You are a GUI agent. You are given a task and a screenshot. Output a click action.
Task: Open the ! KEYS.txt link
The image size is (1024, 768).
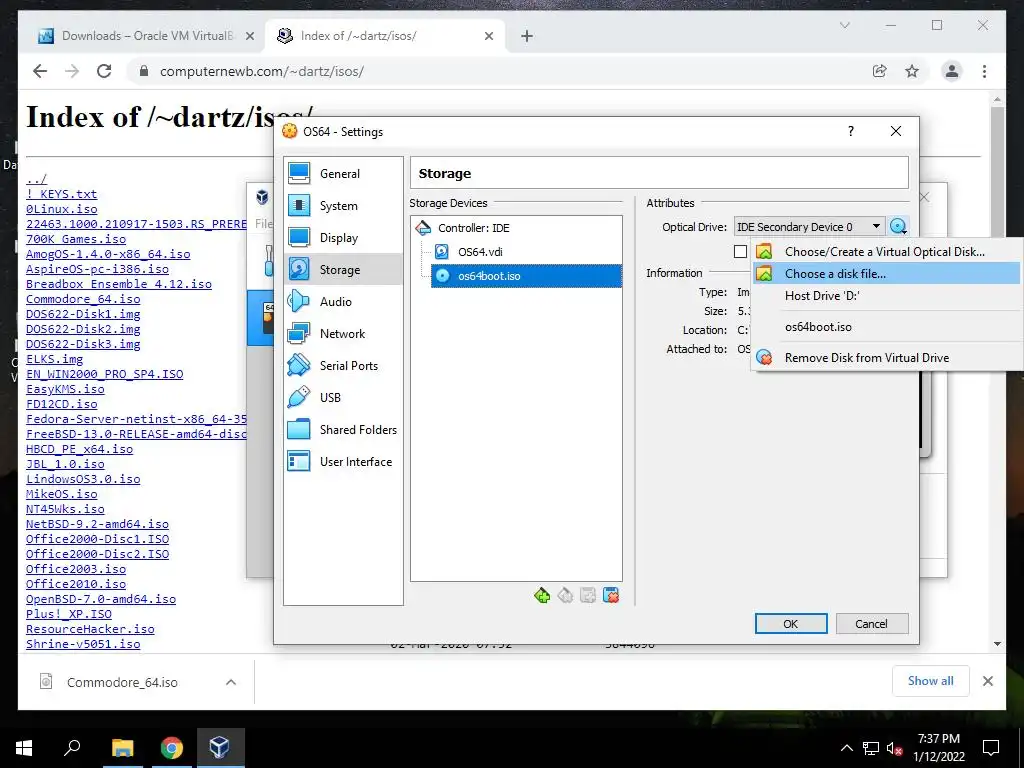(61, 194)
